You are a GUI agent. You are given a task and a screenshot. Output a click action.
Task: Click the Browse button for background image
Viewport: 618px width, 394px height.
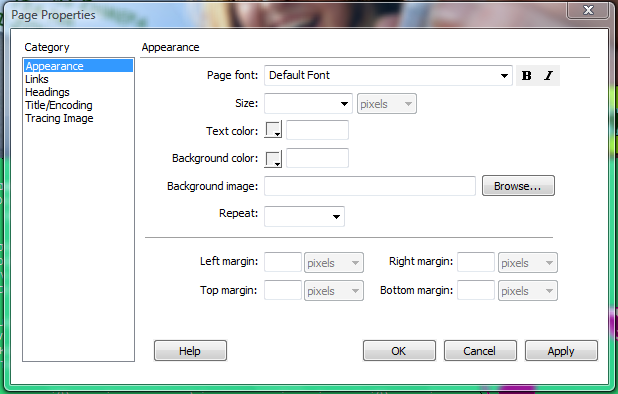click(518, 186)
